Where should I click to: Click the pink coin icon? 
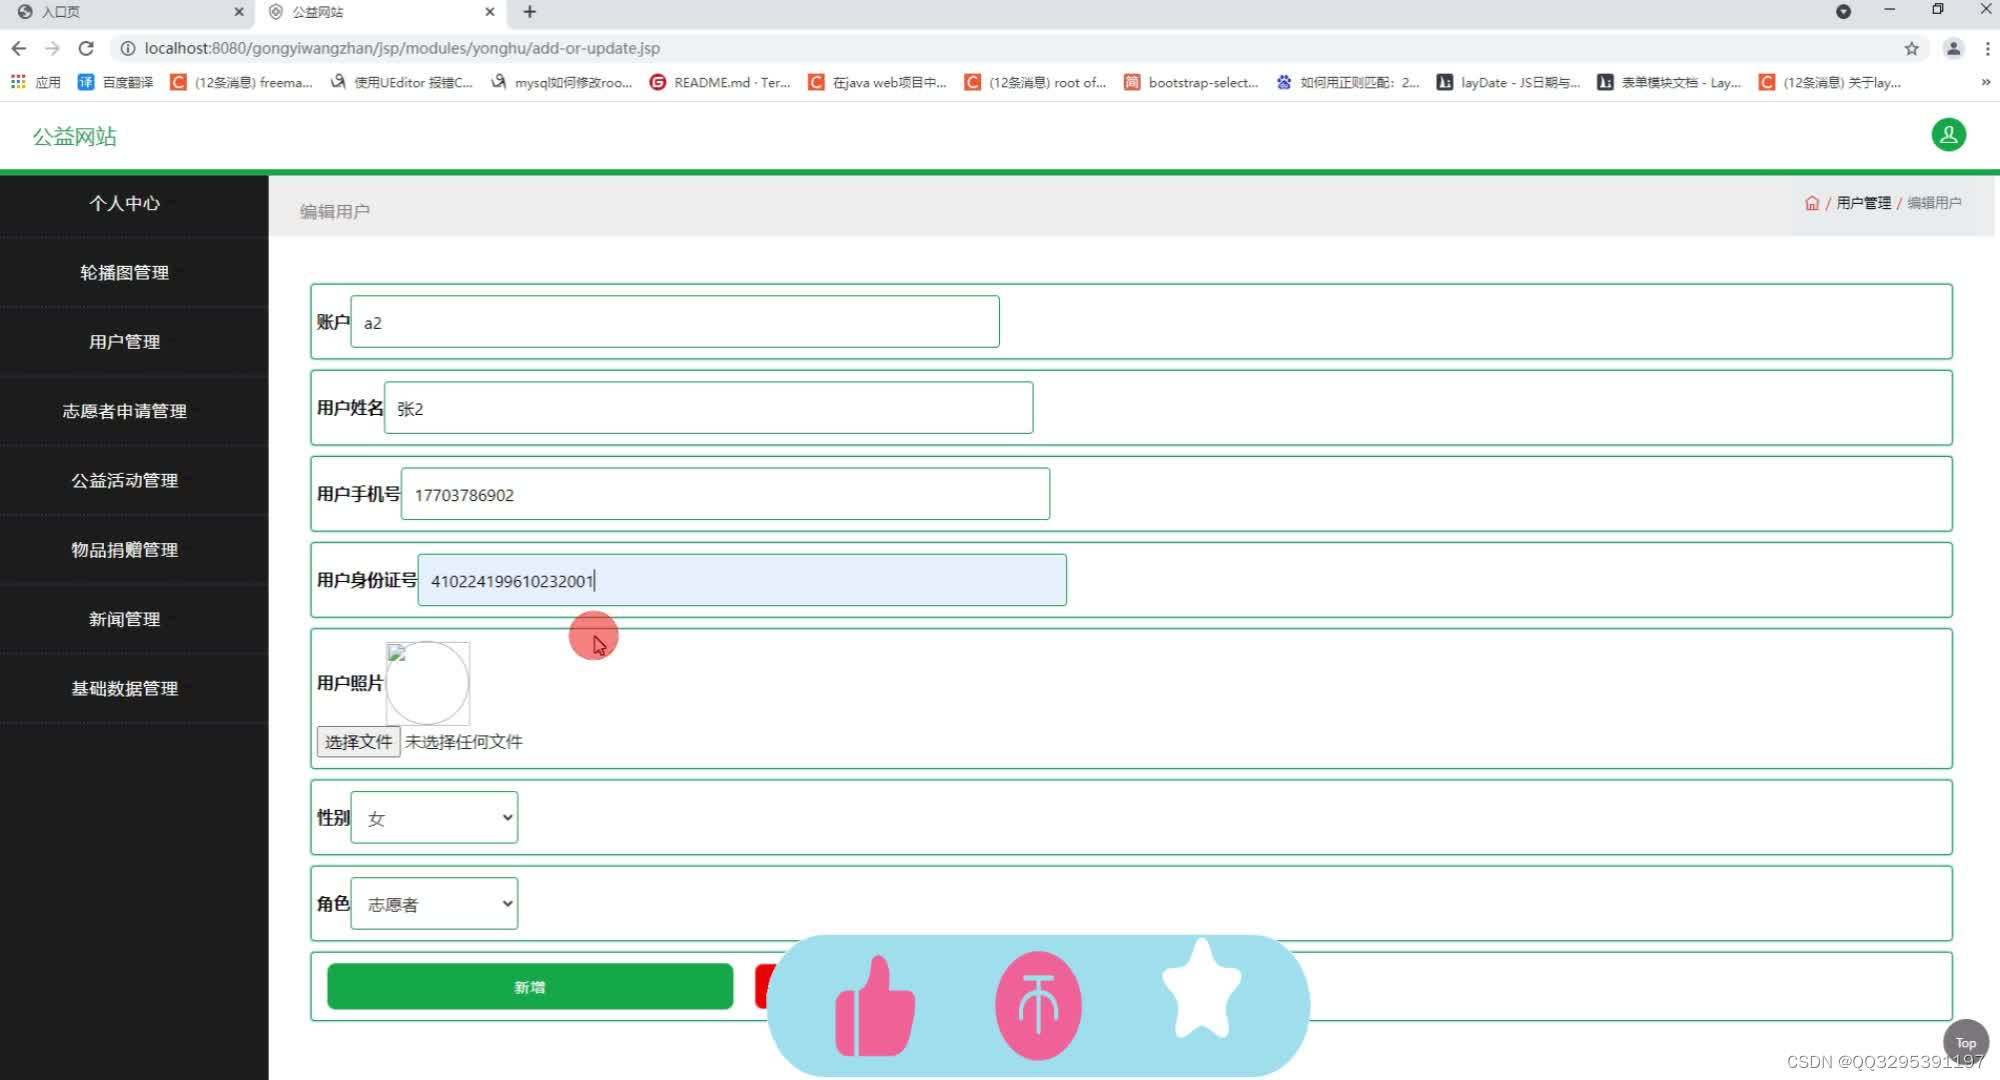coord(1038,1006)
